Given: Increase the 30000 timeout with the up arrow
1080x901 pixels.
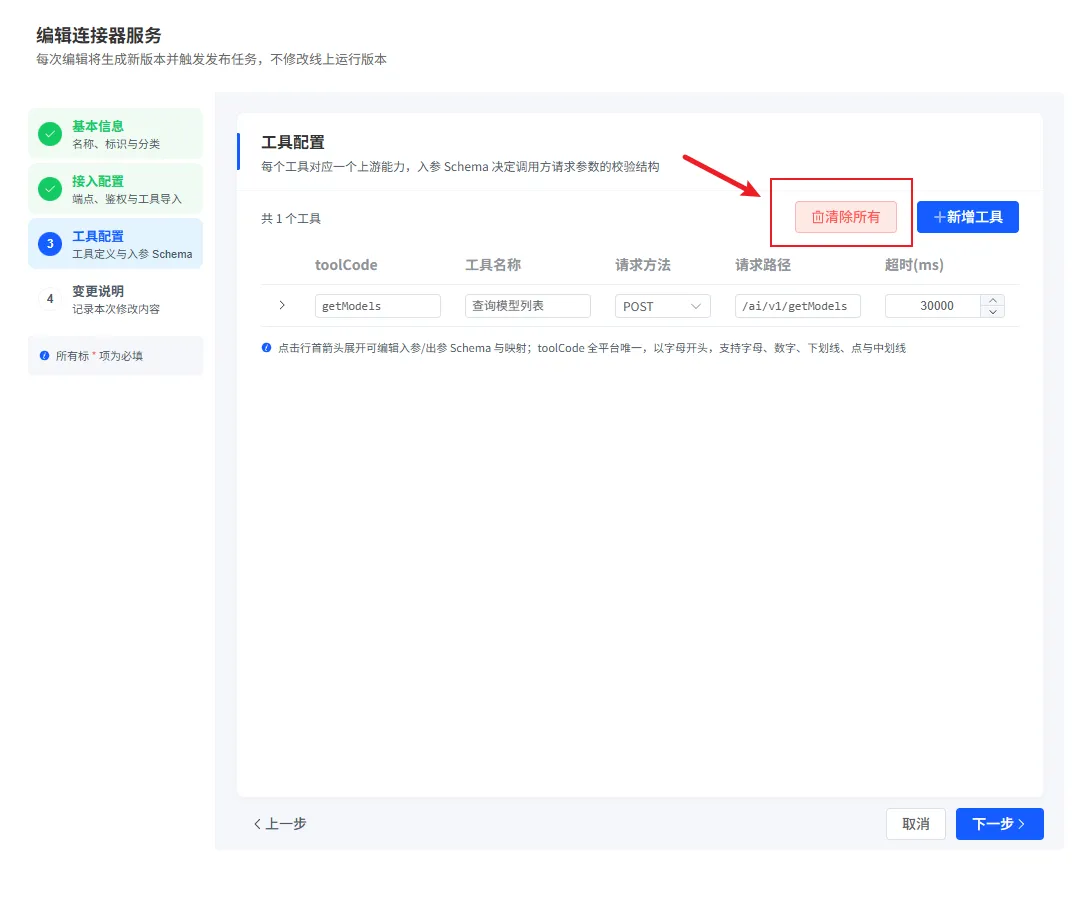Looking at the screenshot, I should point(993,300).
